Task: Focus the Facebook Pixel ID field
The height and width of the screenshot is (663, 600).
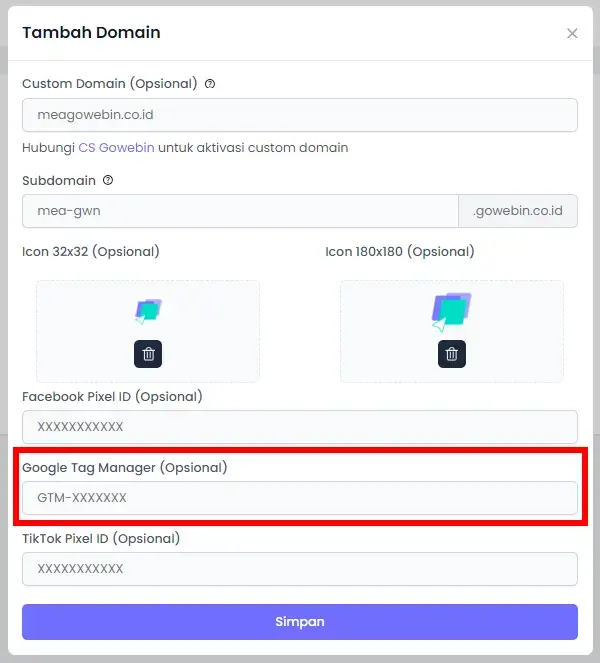Action: (300, 427)
